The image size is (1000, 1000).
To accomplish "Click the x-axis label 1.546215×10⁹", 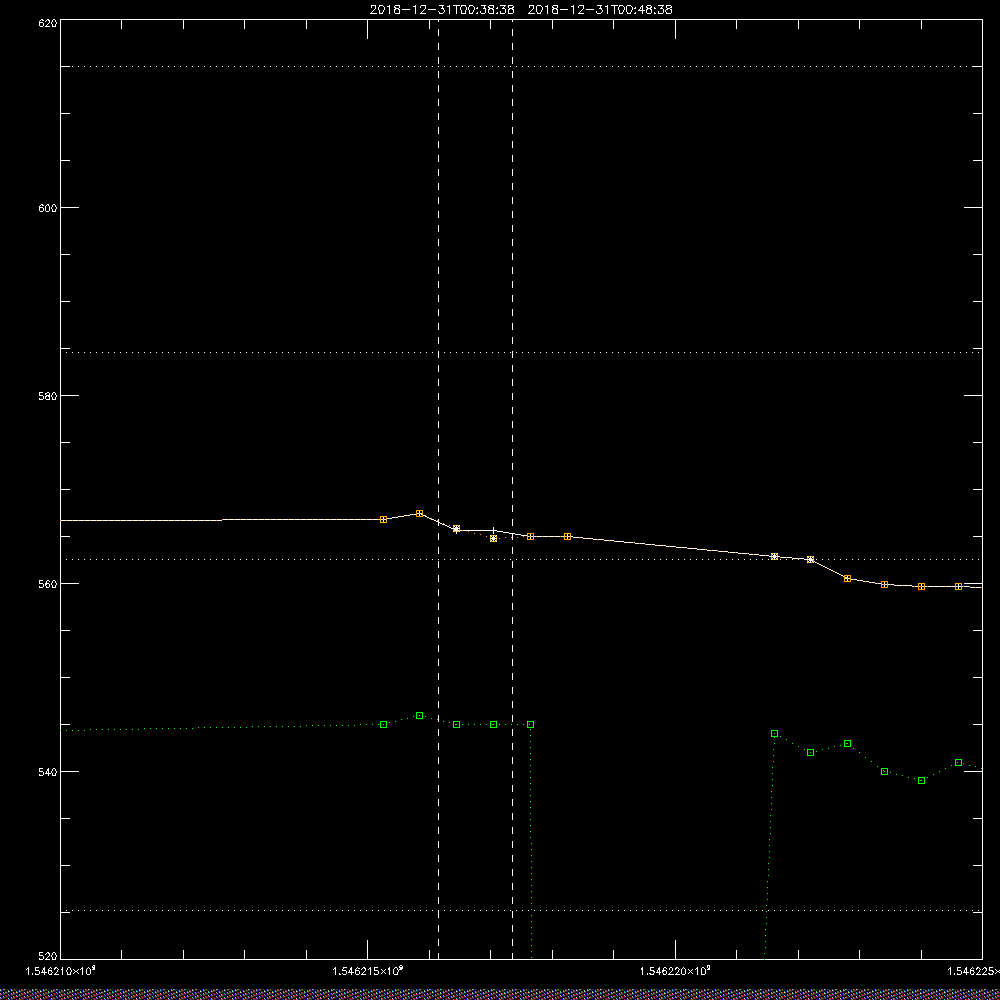I will pyautogui.click(x=368, y=971).
